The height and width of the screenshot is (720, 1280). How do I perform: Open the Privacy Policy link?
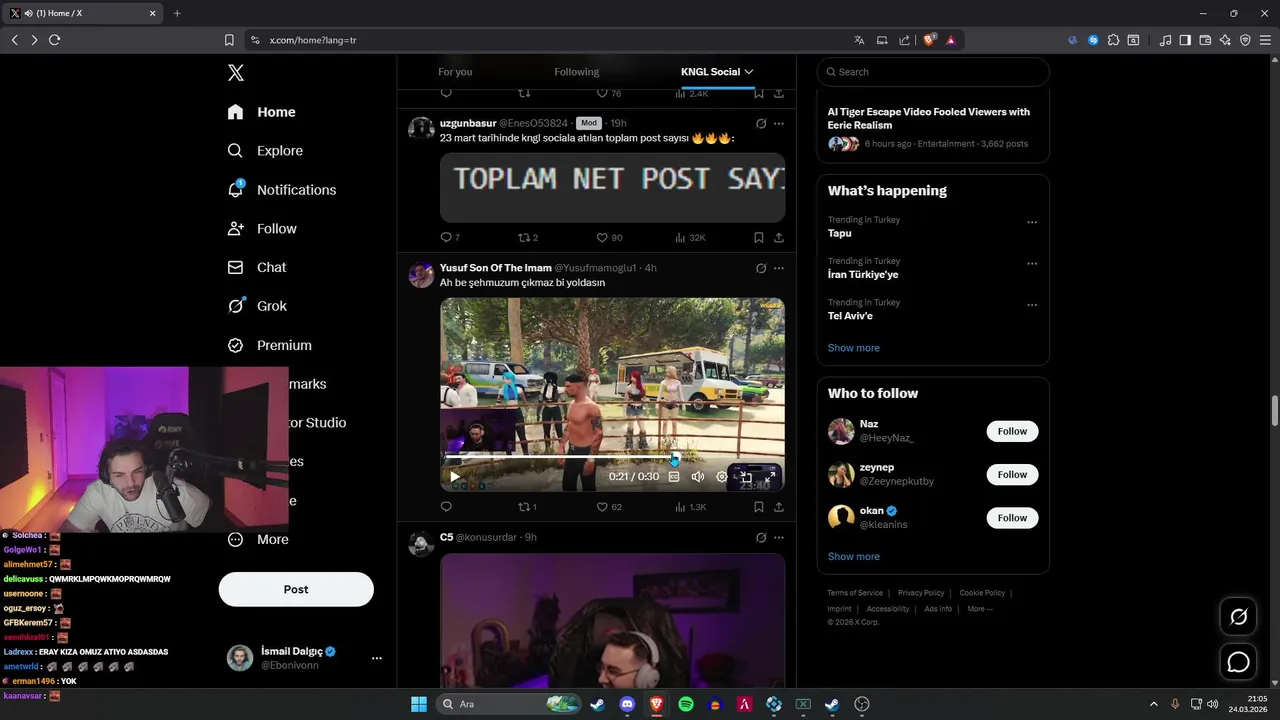pyautogui.click(x=921, y=593)
